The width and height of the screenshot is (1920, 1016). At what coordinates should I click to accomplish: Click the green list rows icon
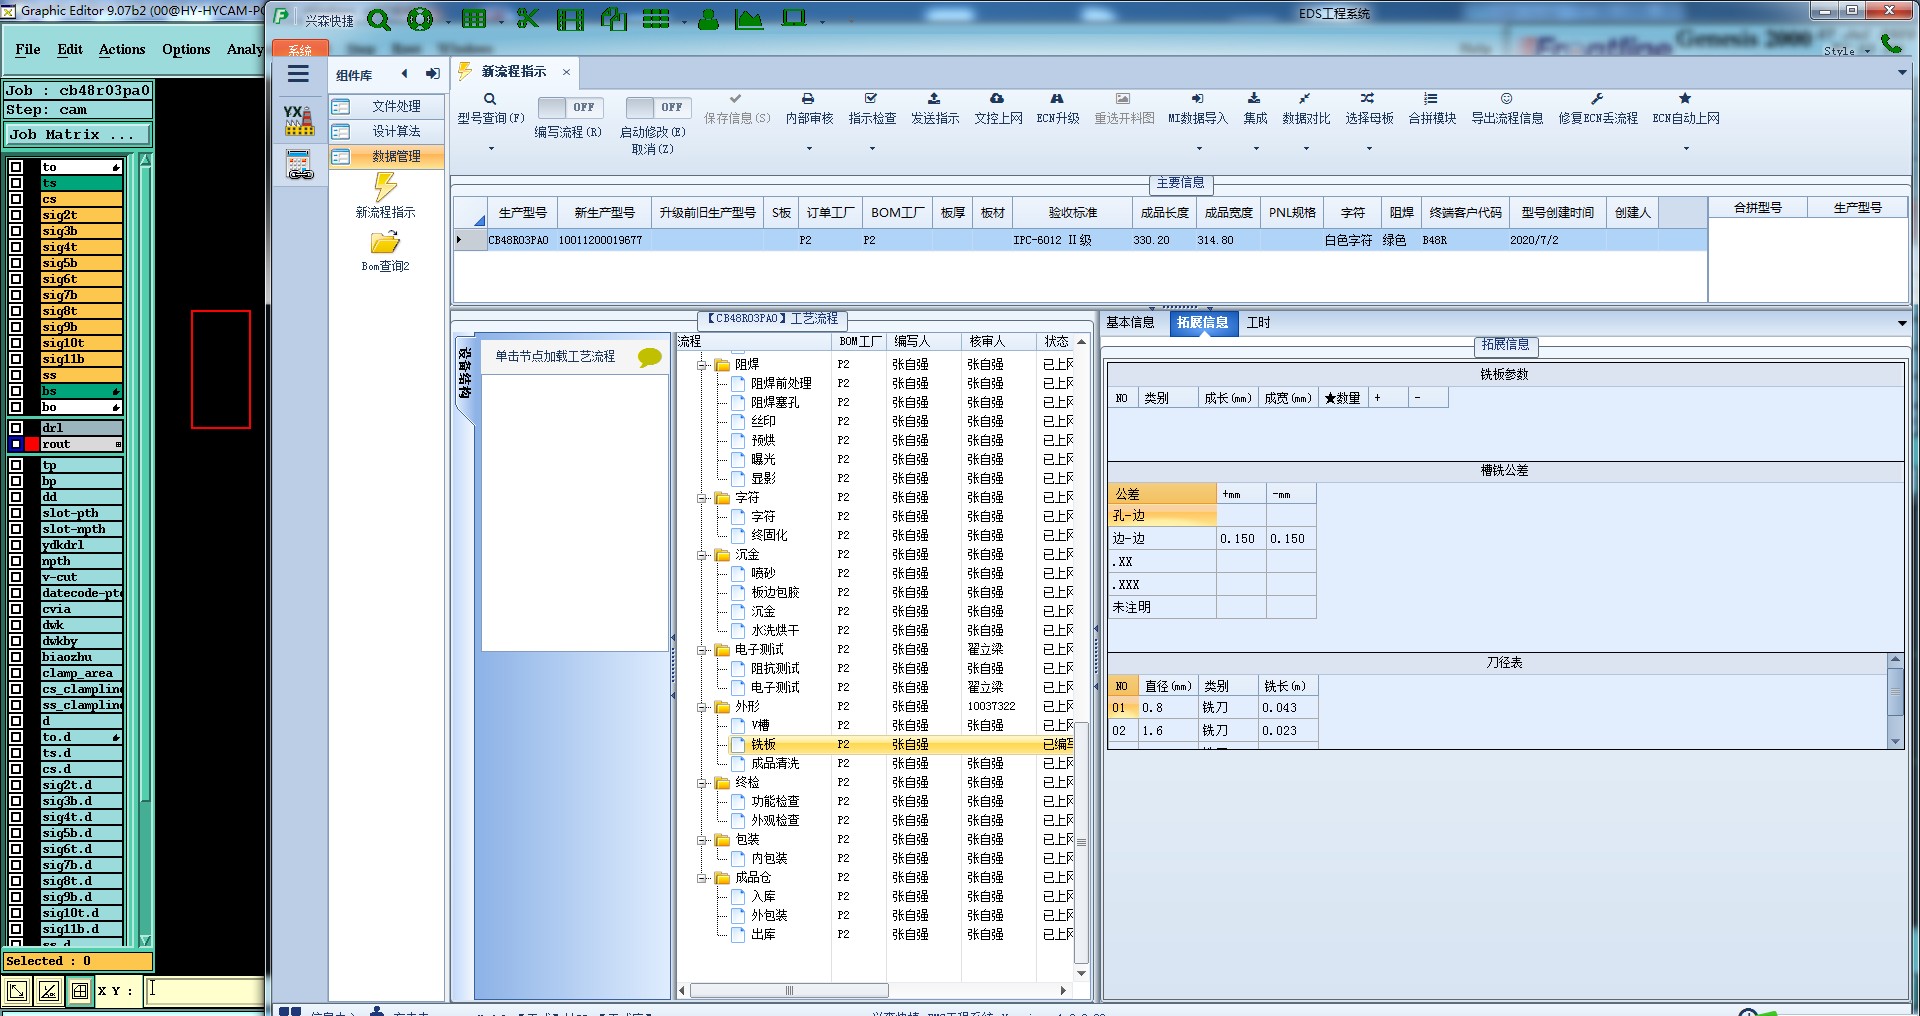(x=656, y=19)
